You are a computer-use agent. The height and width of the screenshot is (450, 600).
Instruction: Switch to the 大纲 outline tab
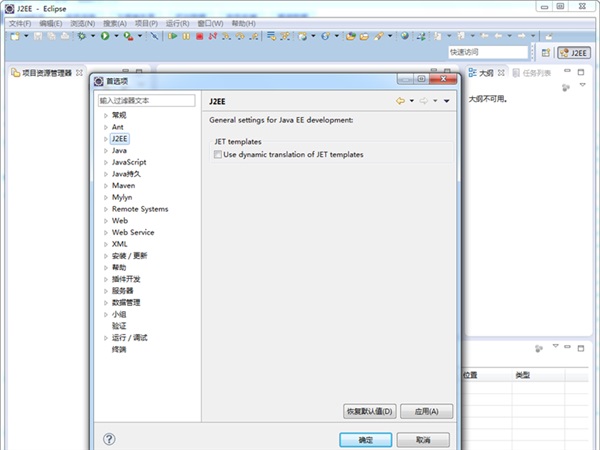coord(486,73)
